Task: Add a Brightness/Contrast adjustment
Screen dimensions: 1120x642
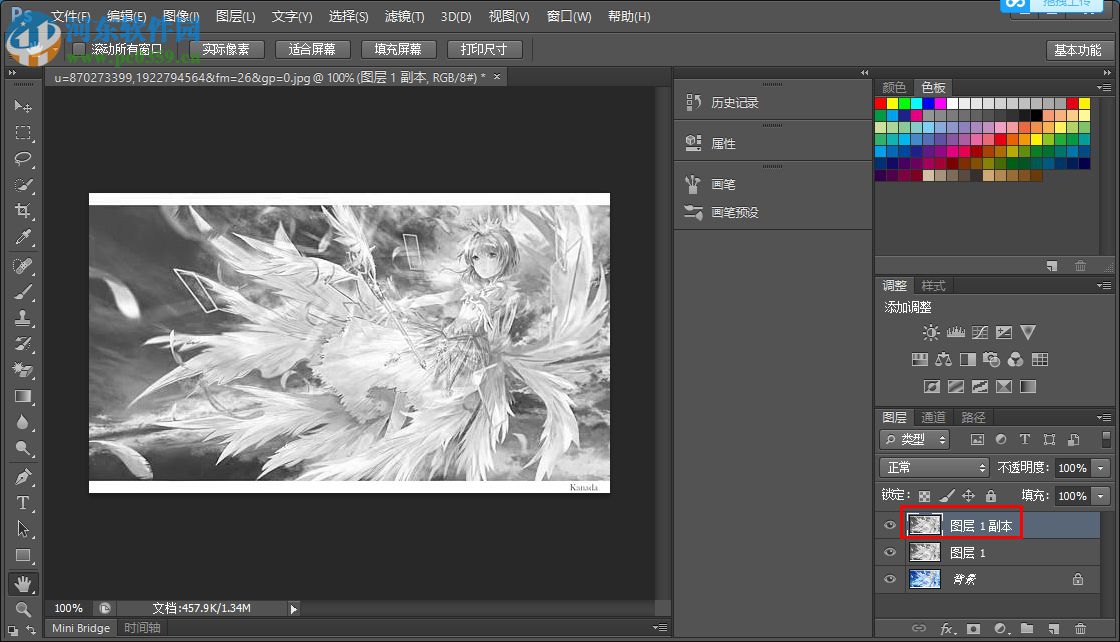Action: pyautogui.click(x=931, y=333)
